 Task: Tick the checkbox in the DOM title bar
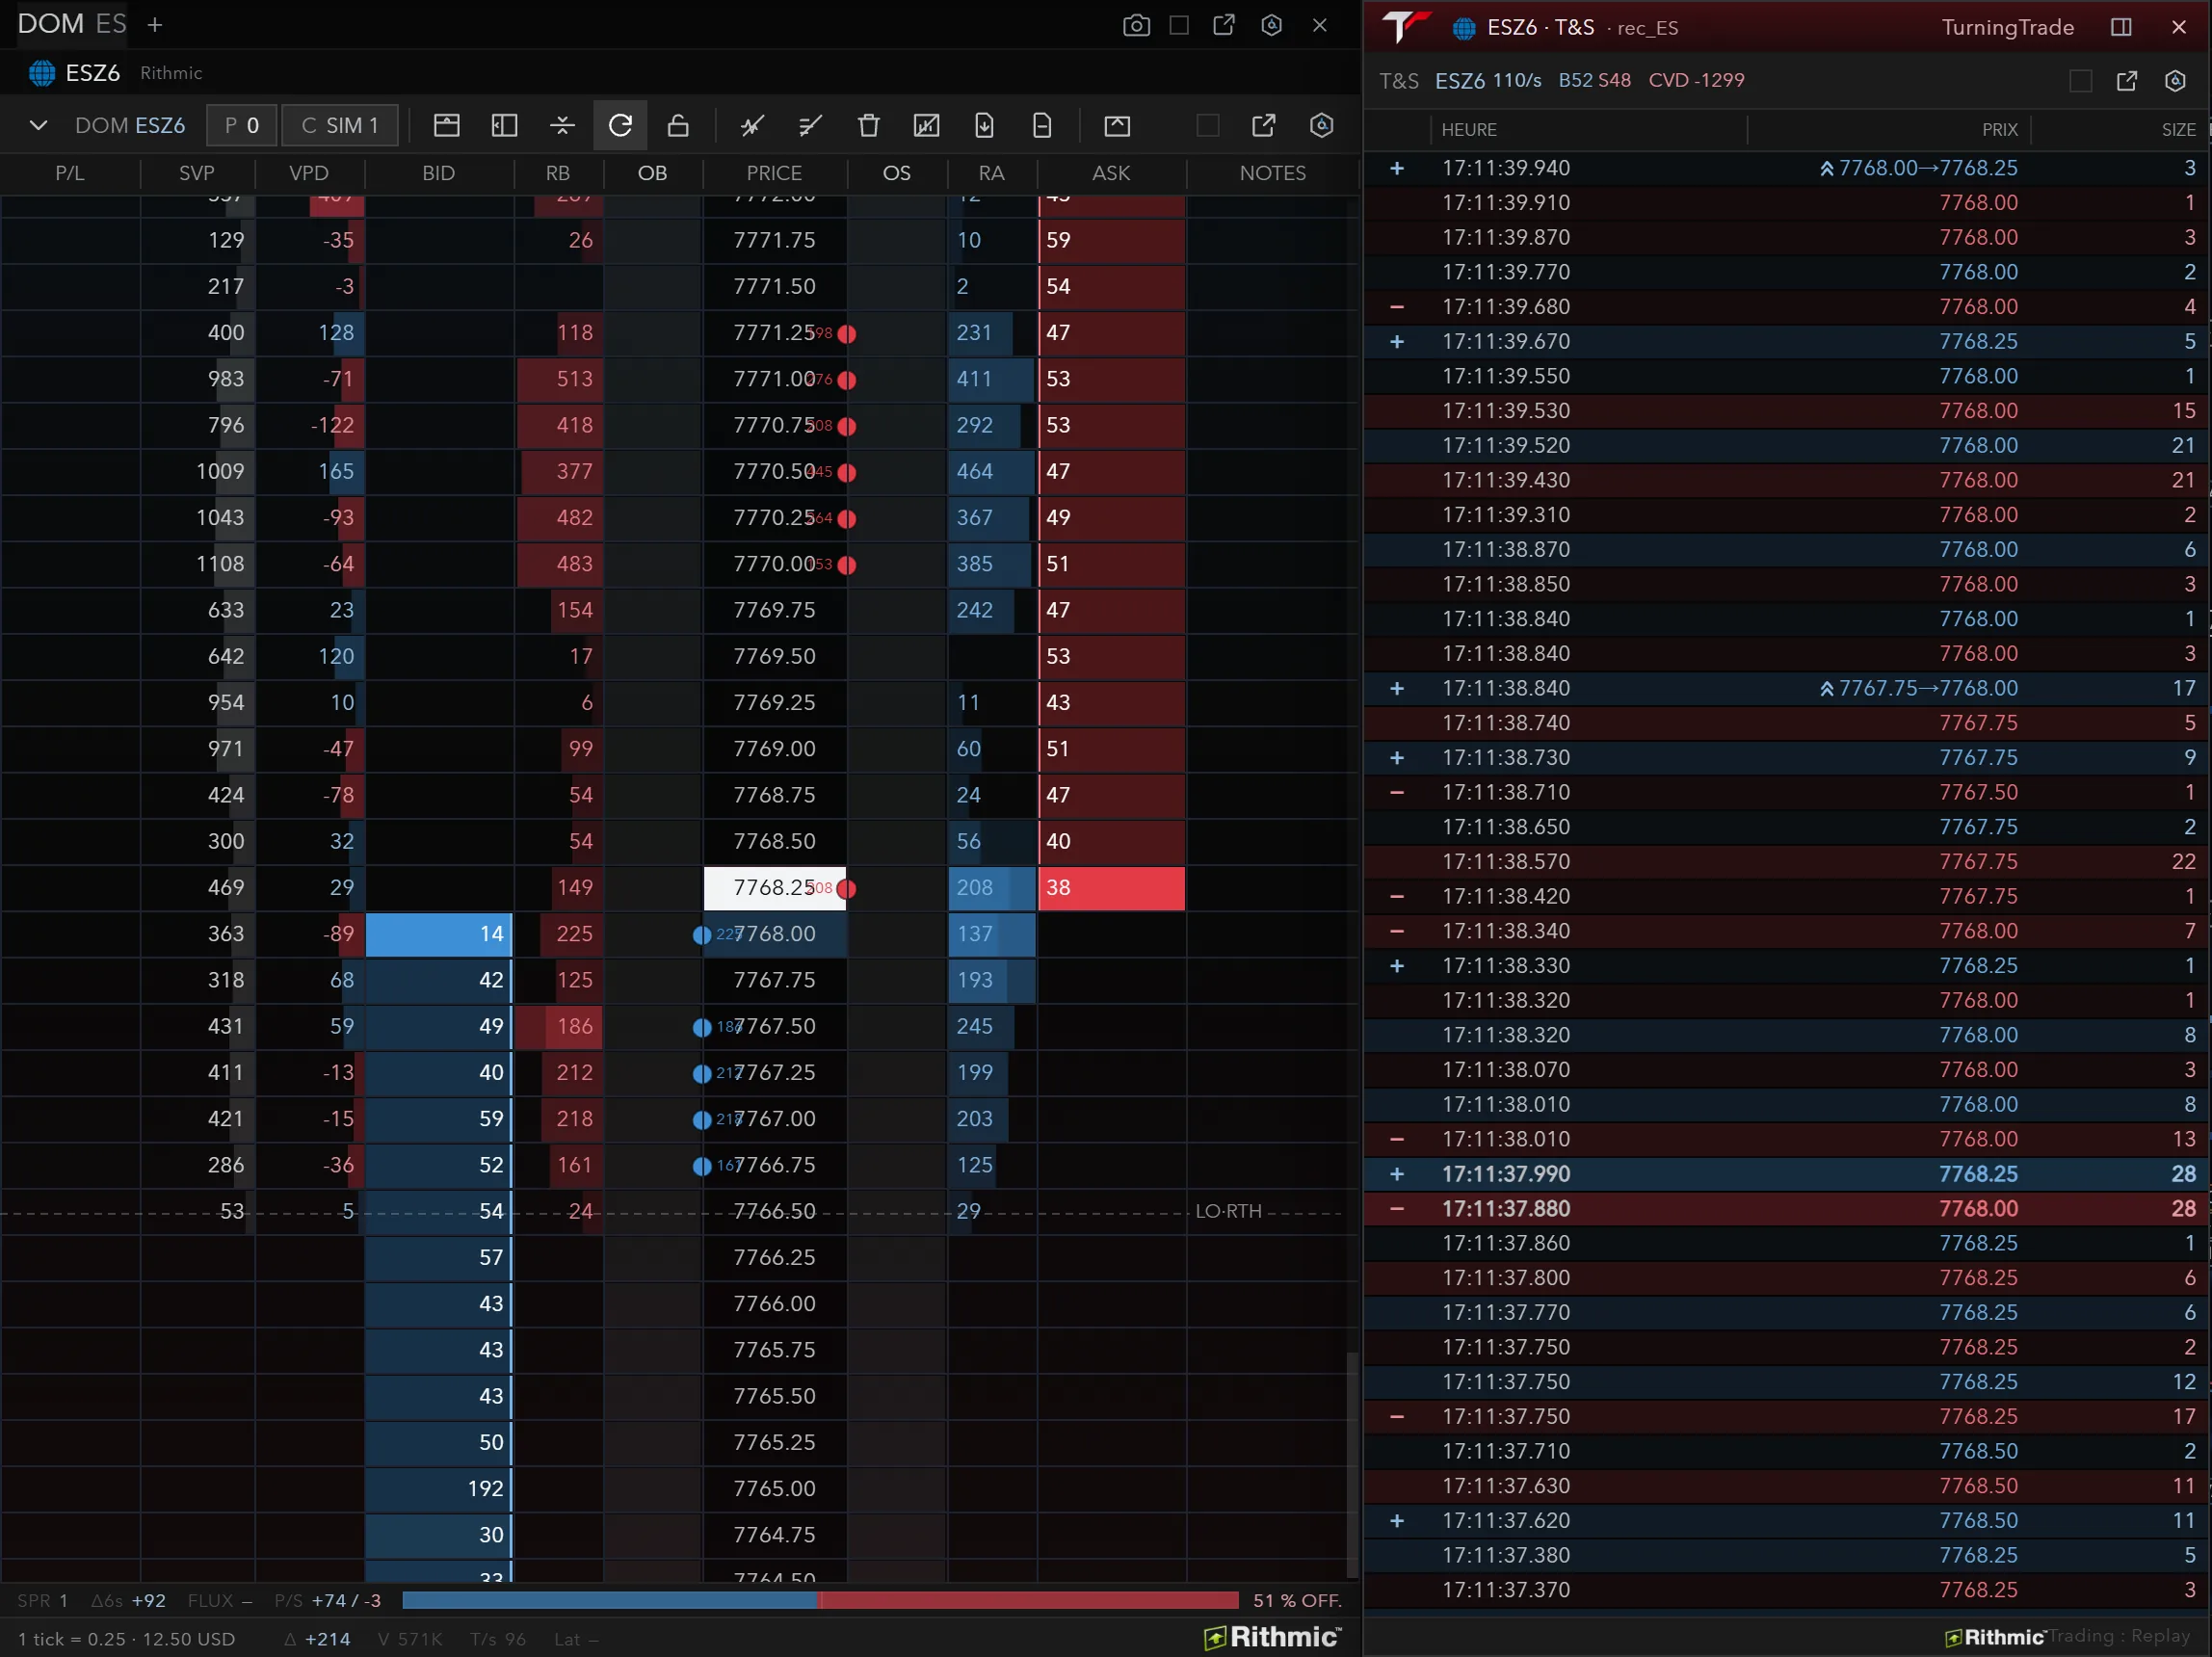click(x=1179, y=25)
